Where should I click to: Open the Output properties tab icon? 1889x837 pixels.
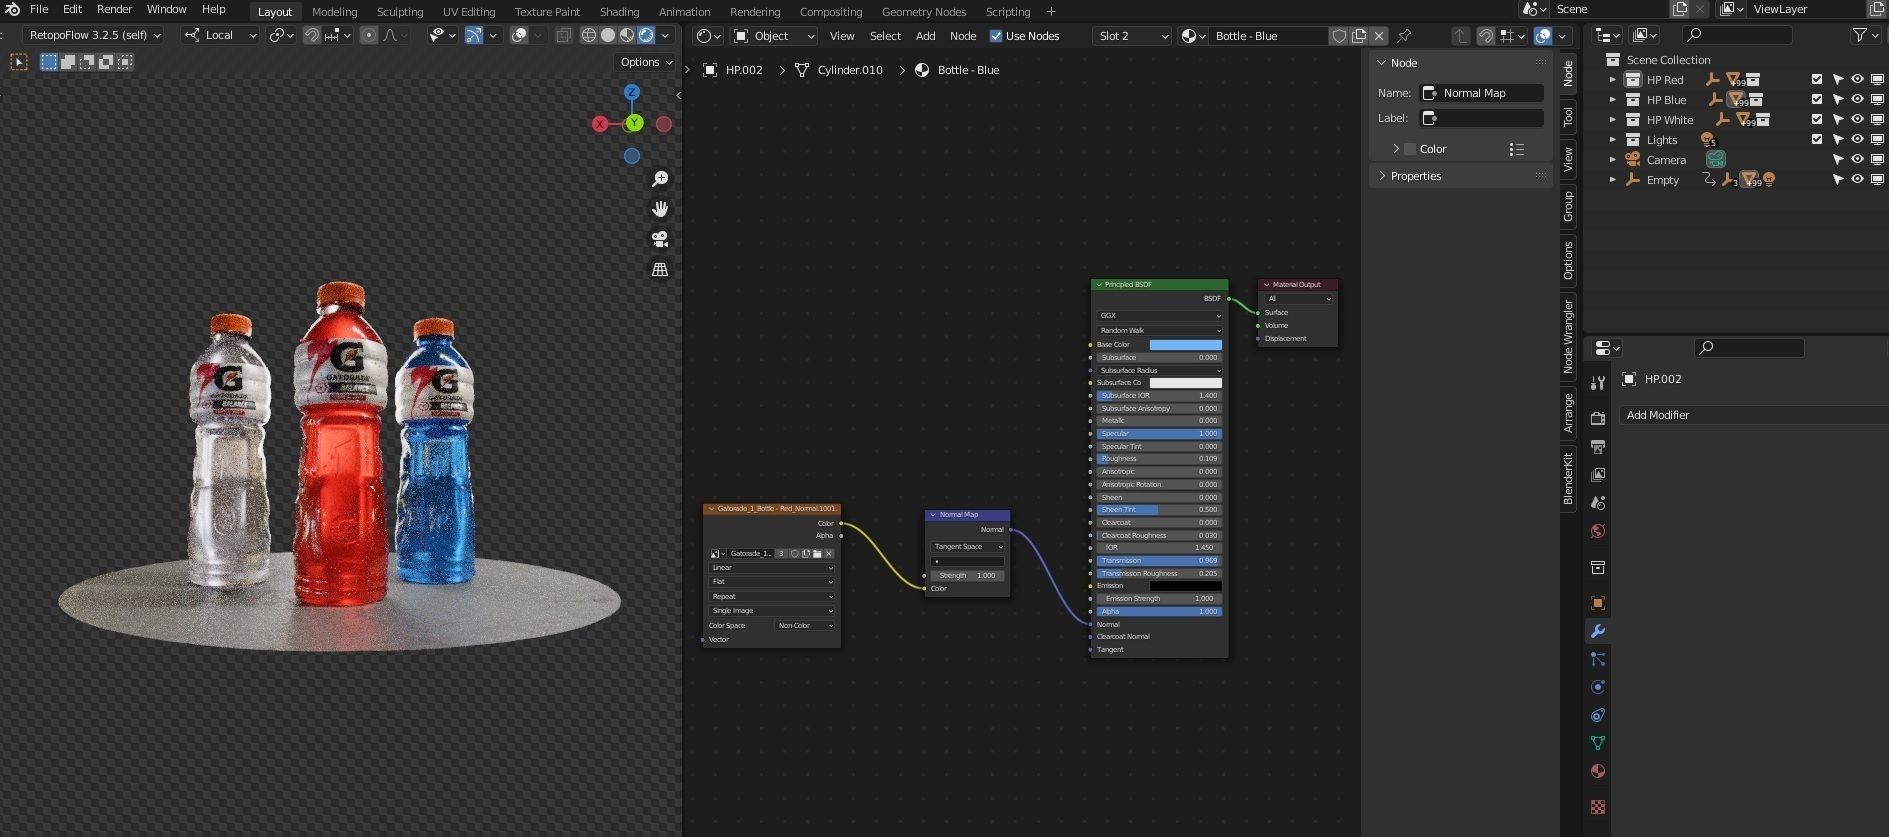(1598, 446)
